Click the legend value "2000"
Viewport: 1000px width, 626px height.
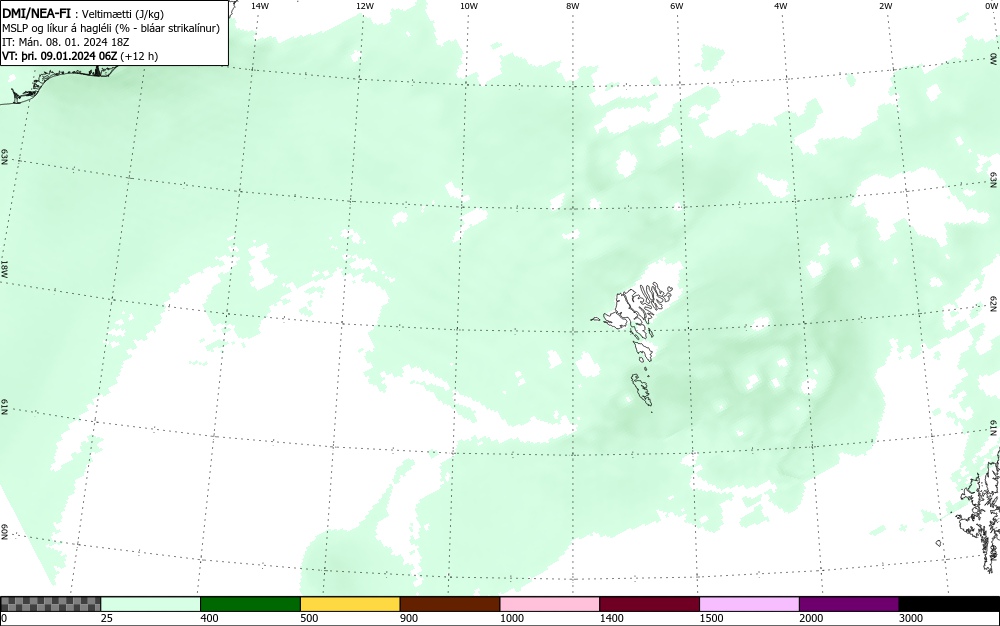tap(811, 618)
